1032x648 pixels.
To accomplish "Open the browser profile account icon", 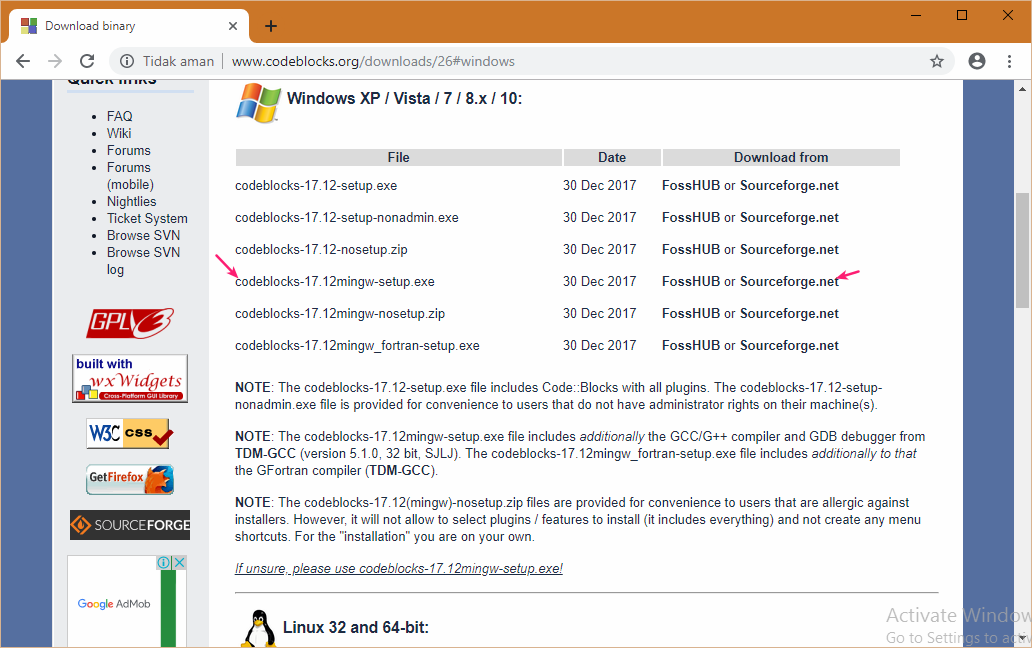I will (x=976, y=61).
